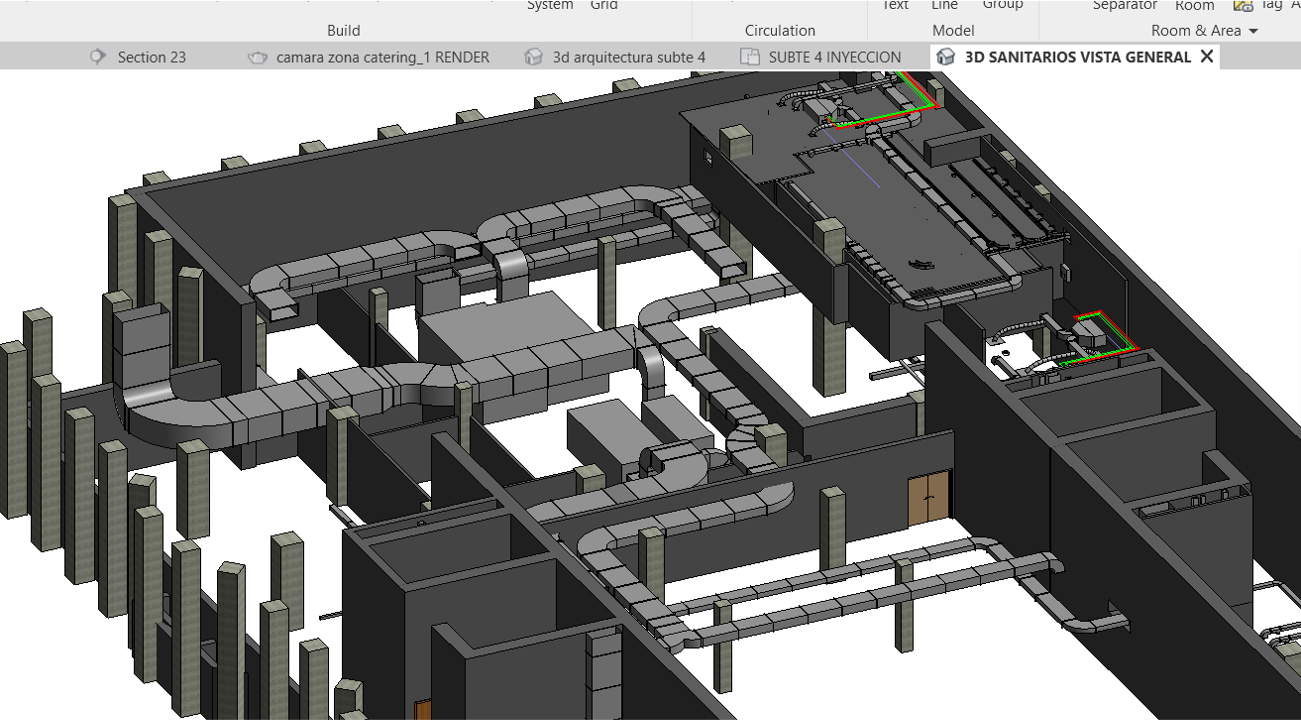Screen dimensions: 1301x720
Task: Open the camara zona catering_1 RENDER tab
Action: tap(382, 57)
